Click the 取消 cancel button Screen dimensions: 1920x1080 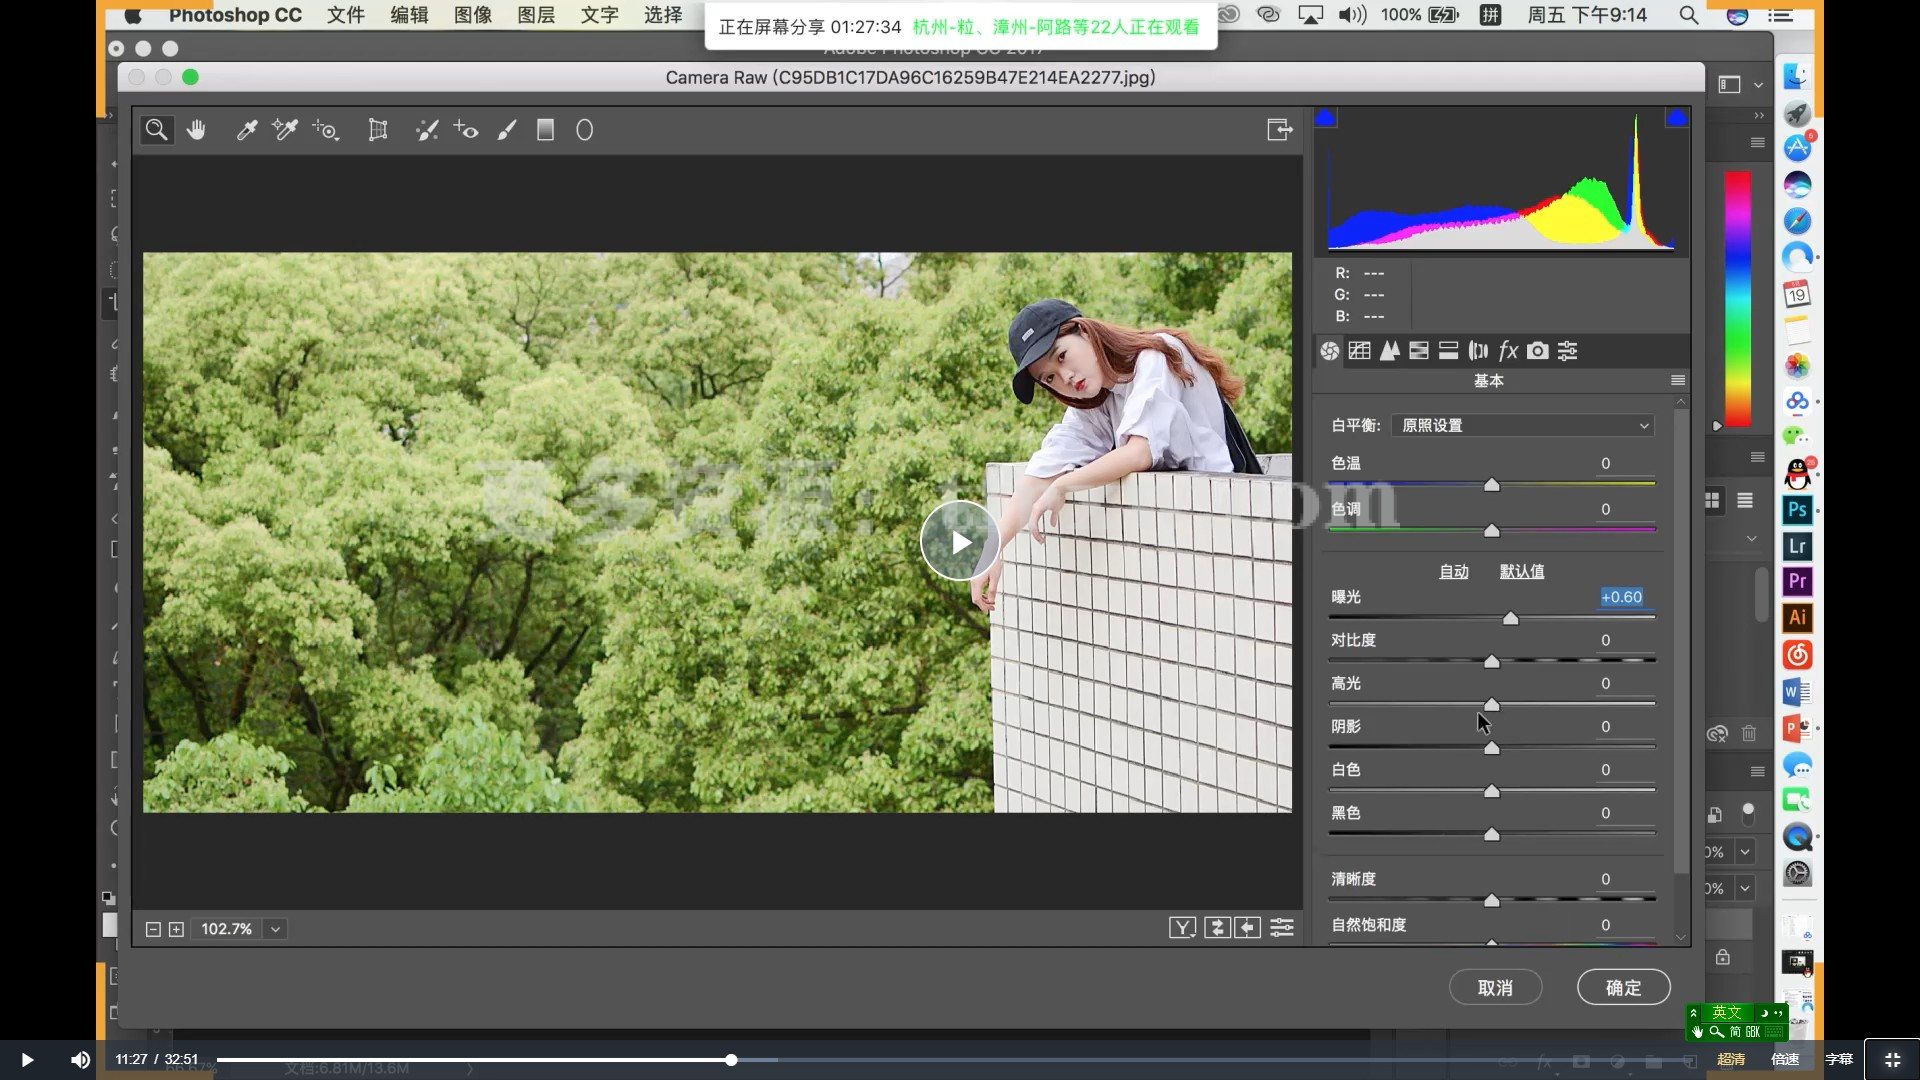click(1495, 988)
